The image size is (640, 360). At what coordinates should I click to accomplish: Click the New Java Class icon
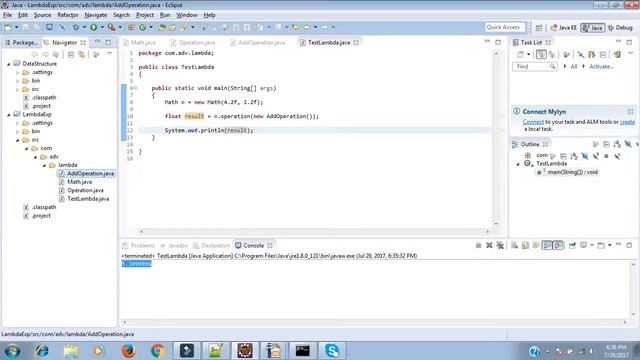pyautogui.click(x=142, y=27)
